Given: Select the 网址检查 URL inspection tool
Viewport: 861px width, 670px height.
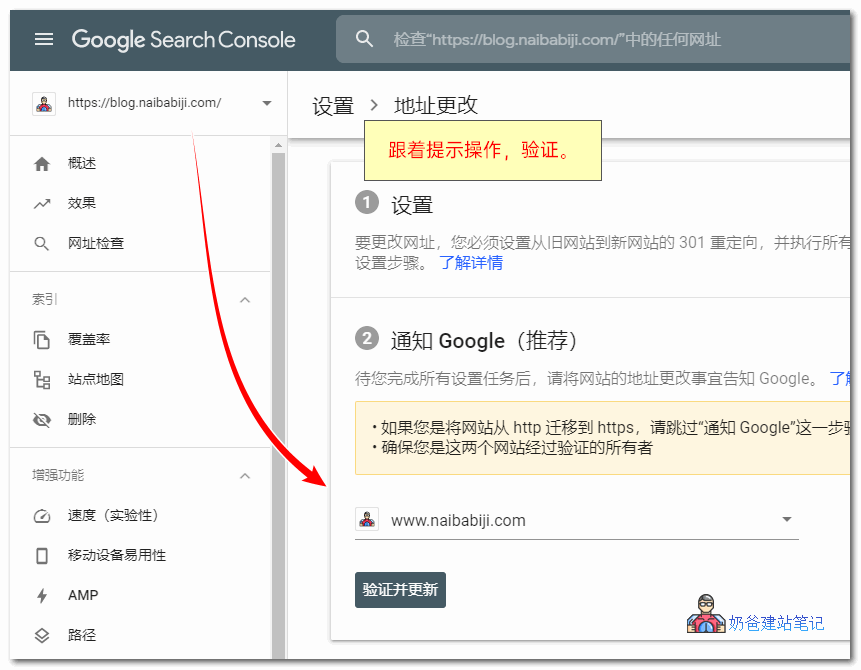Looking at the screenshot, I should coord(40,242).
